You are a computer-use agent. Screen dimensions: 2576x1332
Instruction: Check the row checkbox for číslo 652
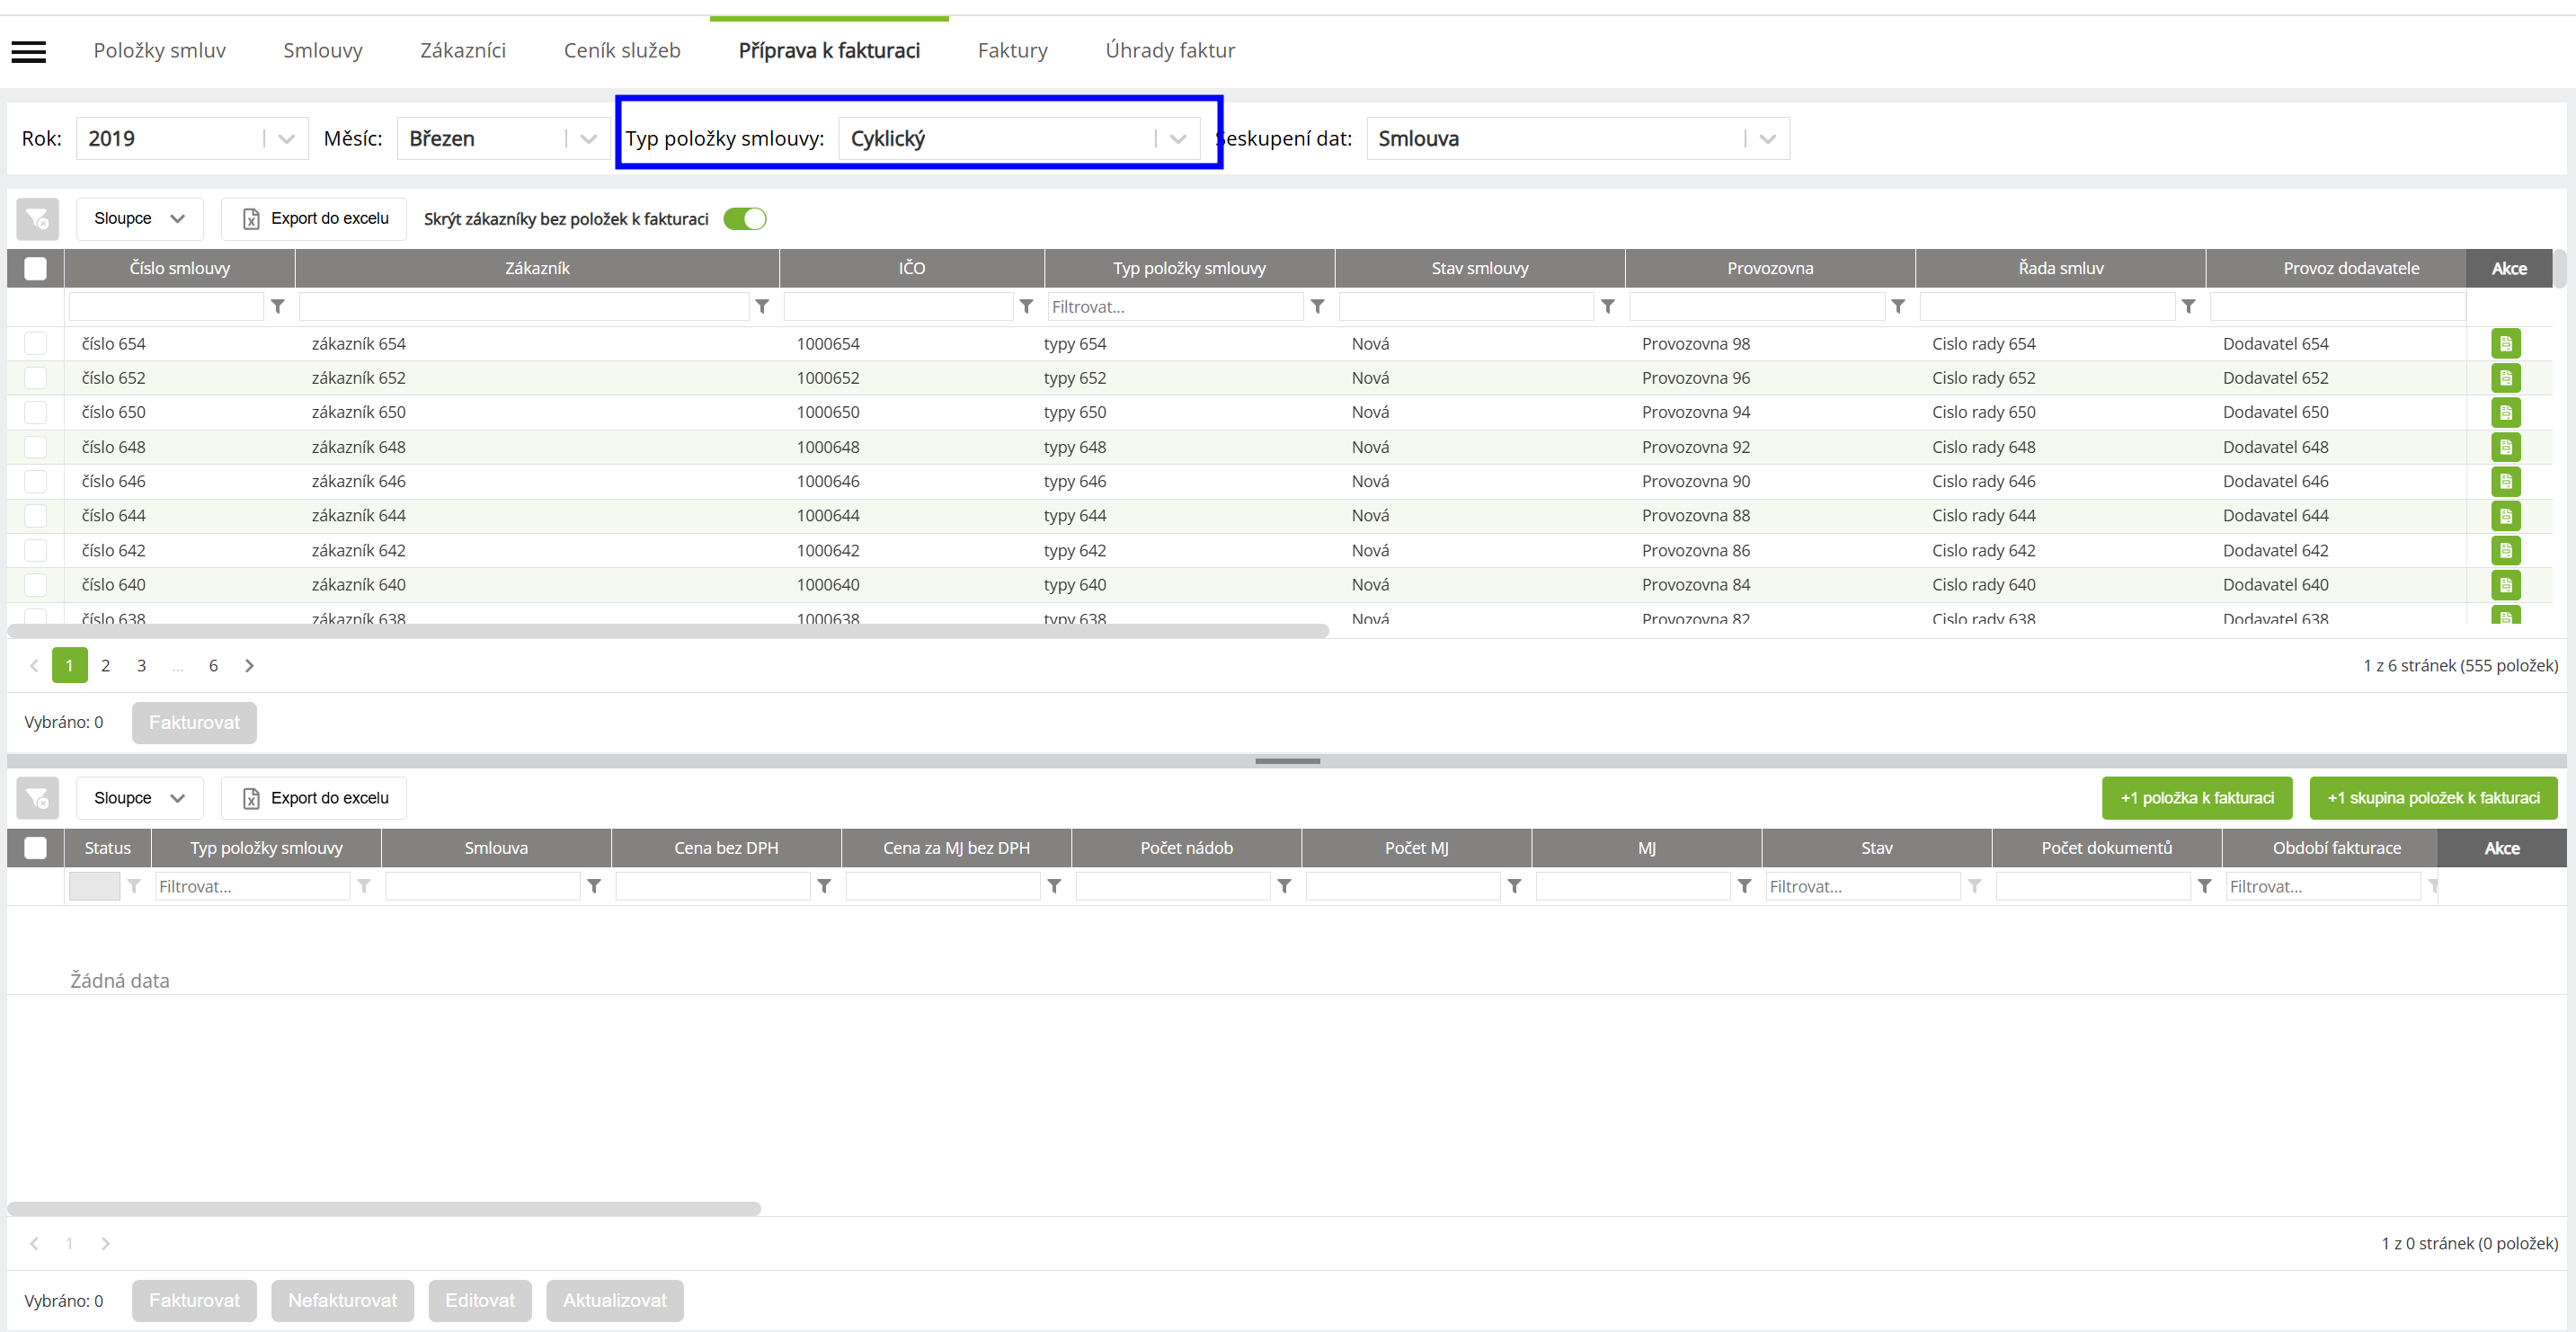(35, 378)
